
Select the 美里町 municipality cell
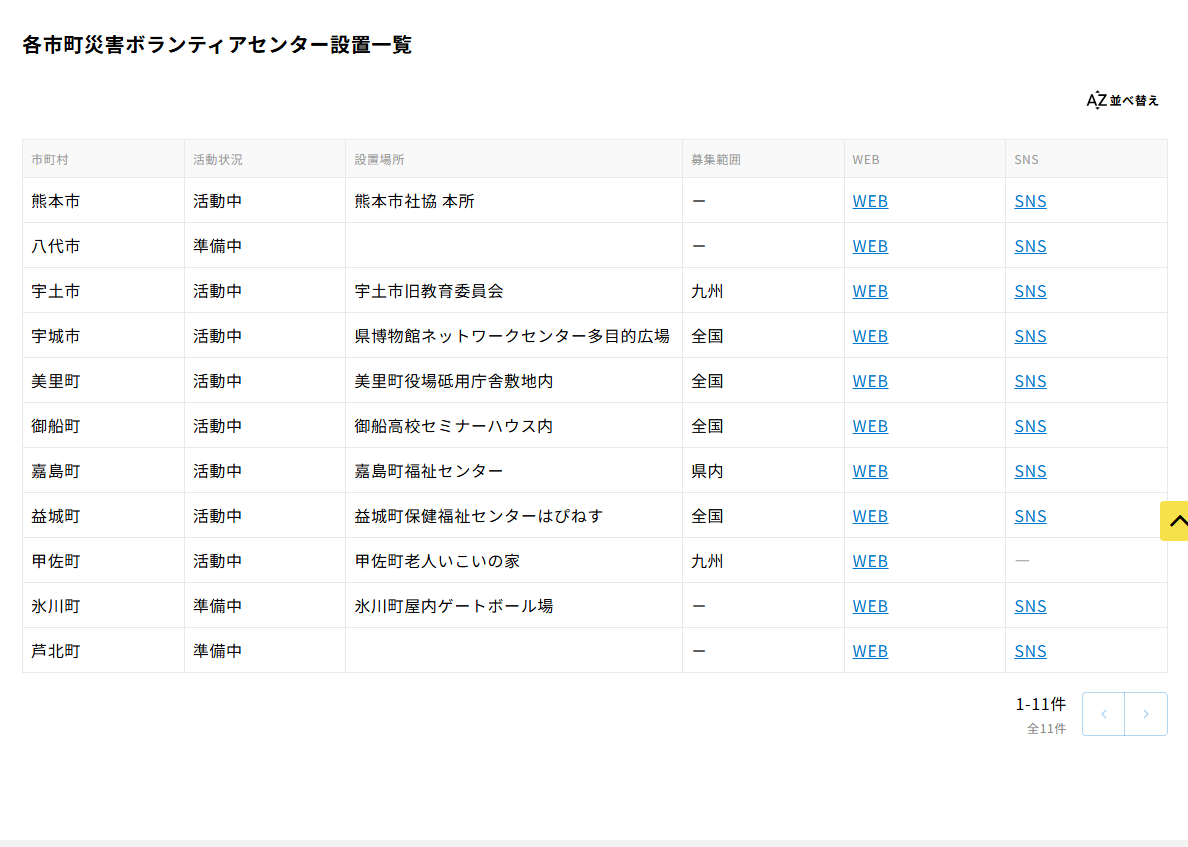click(x=103, y=381)
